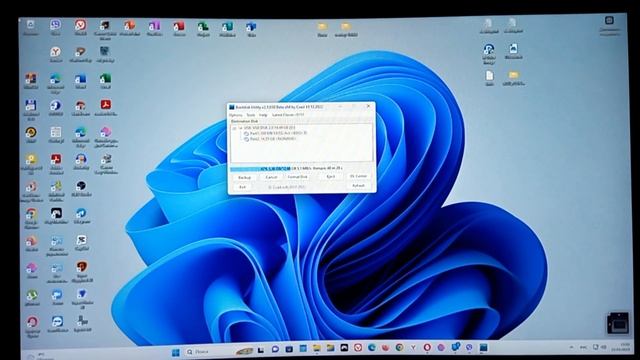
Task: Open the Windows Start menu
Action: [176, 352]
